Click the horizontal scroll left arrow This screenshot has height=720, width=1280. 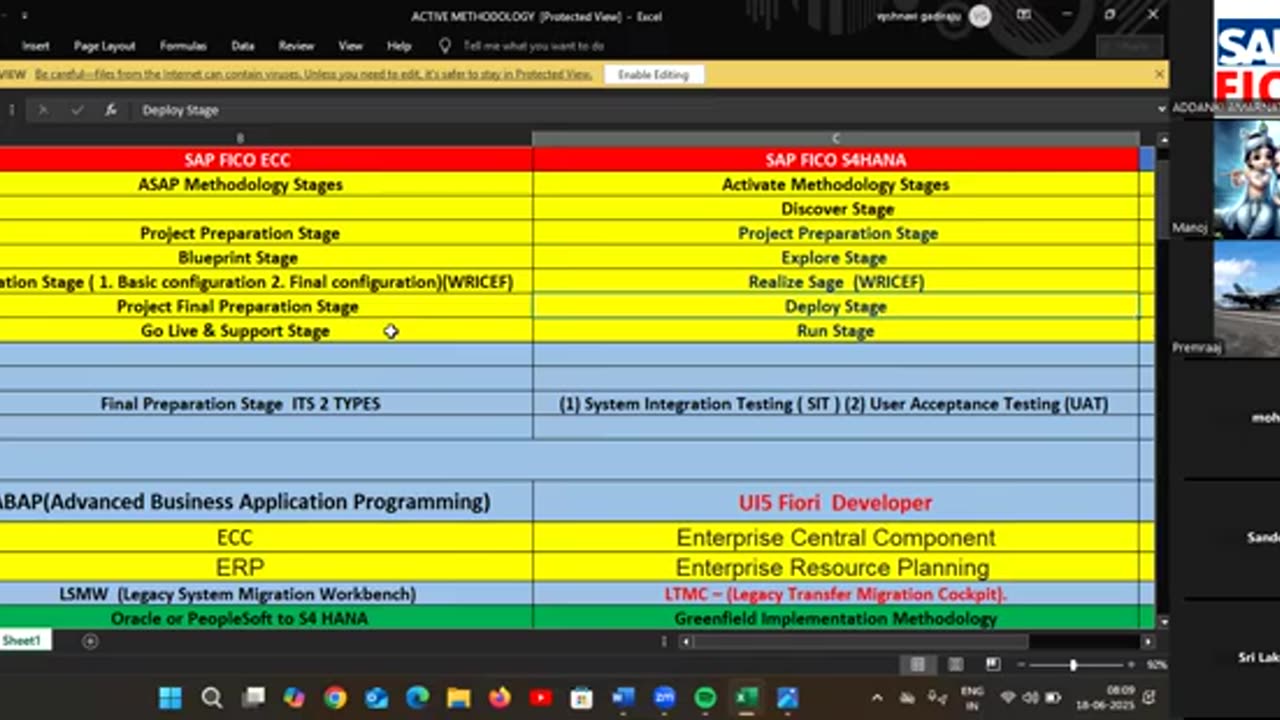(x=686, y=641)
